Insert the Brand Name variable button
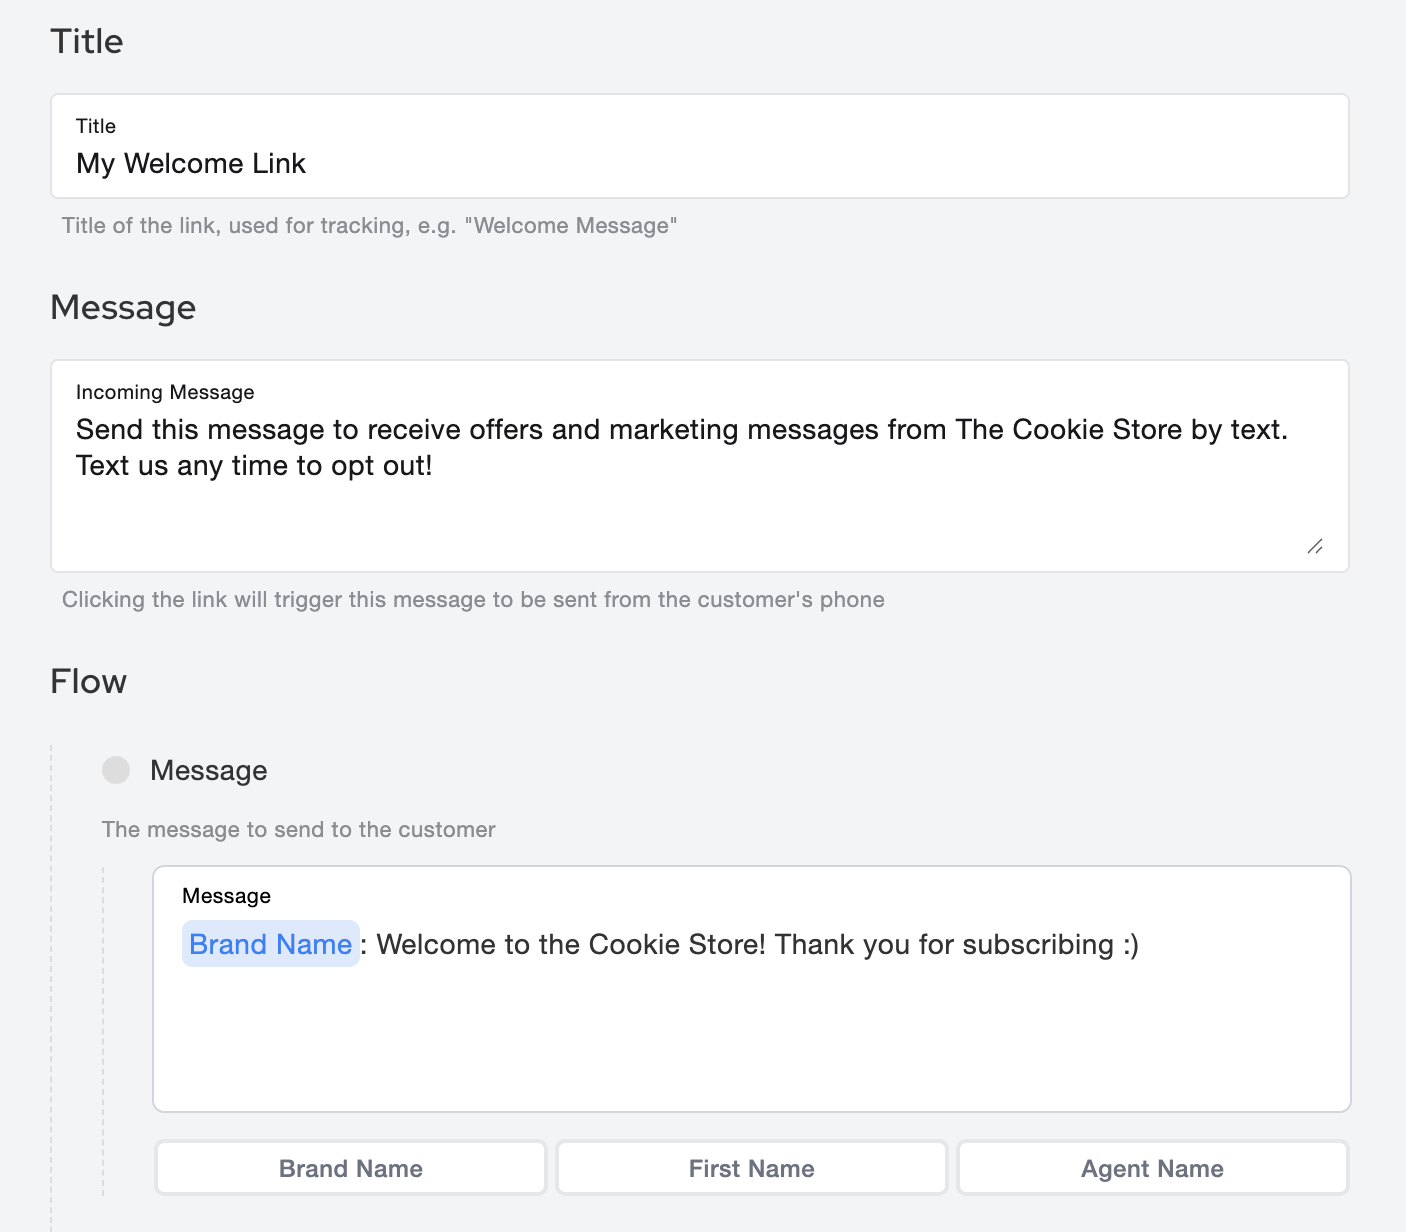 coord(351,1168)
